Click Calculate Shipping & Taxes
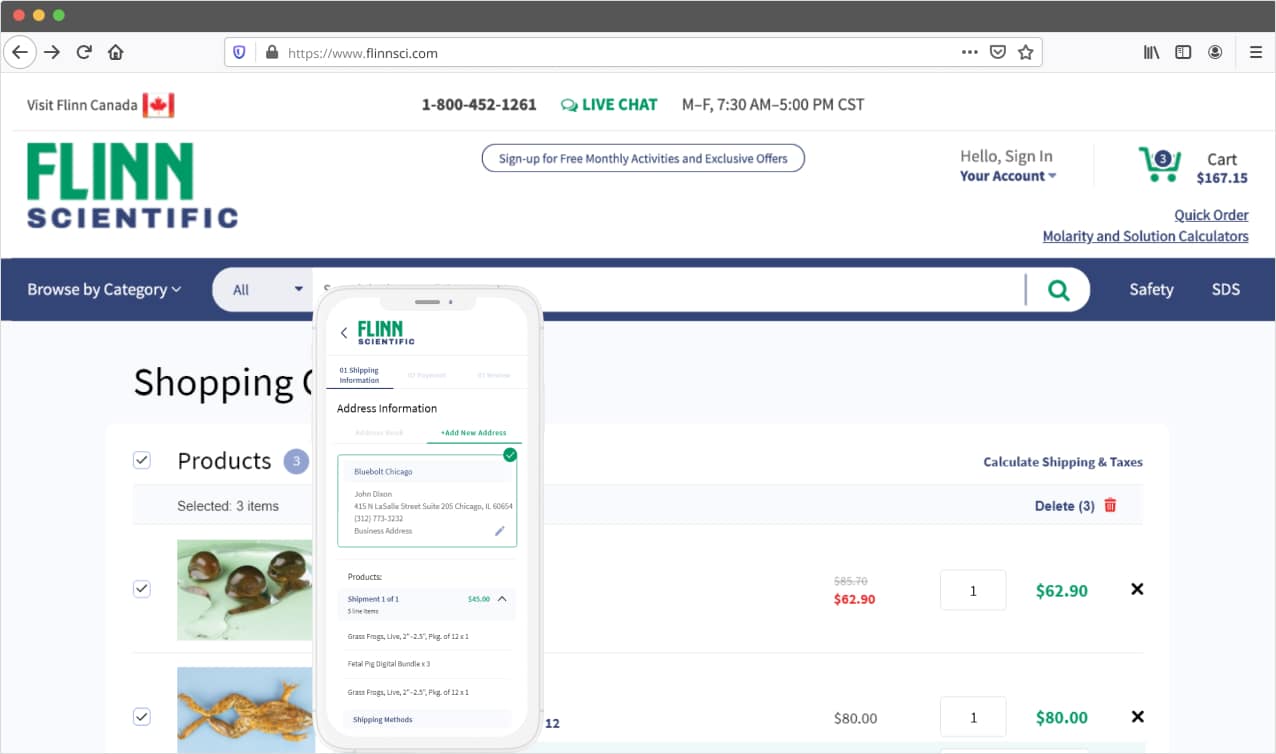 coord(1062,462)
